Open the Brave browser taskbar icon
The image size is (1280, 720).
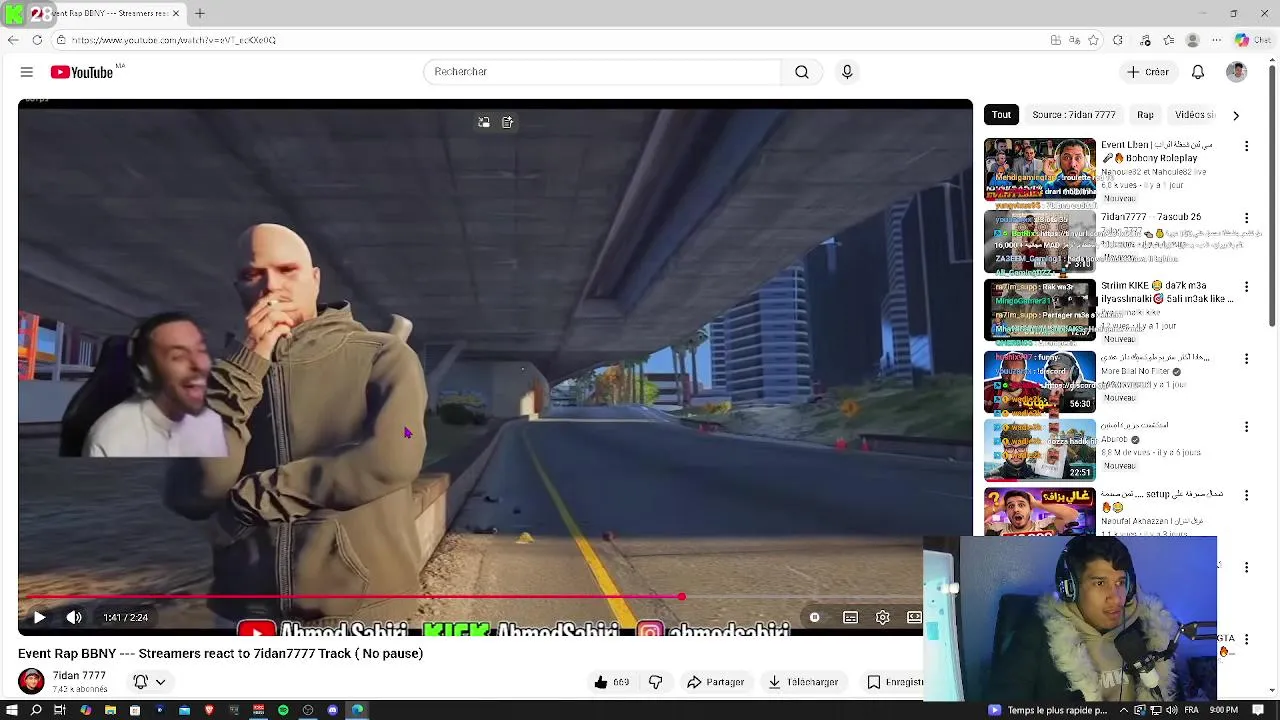click(x=209, y=710)
